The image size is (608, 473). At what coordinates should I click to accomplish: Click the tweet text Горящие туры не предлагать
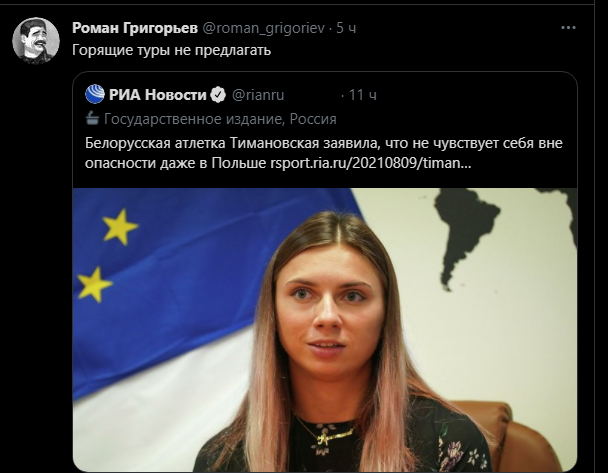[171, 50]
